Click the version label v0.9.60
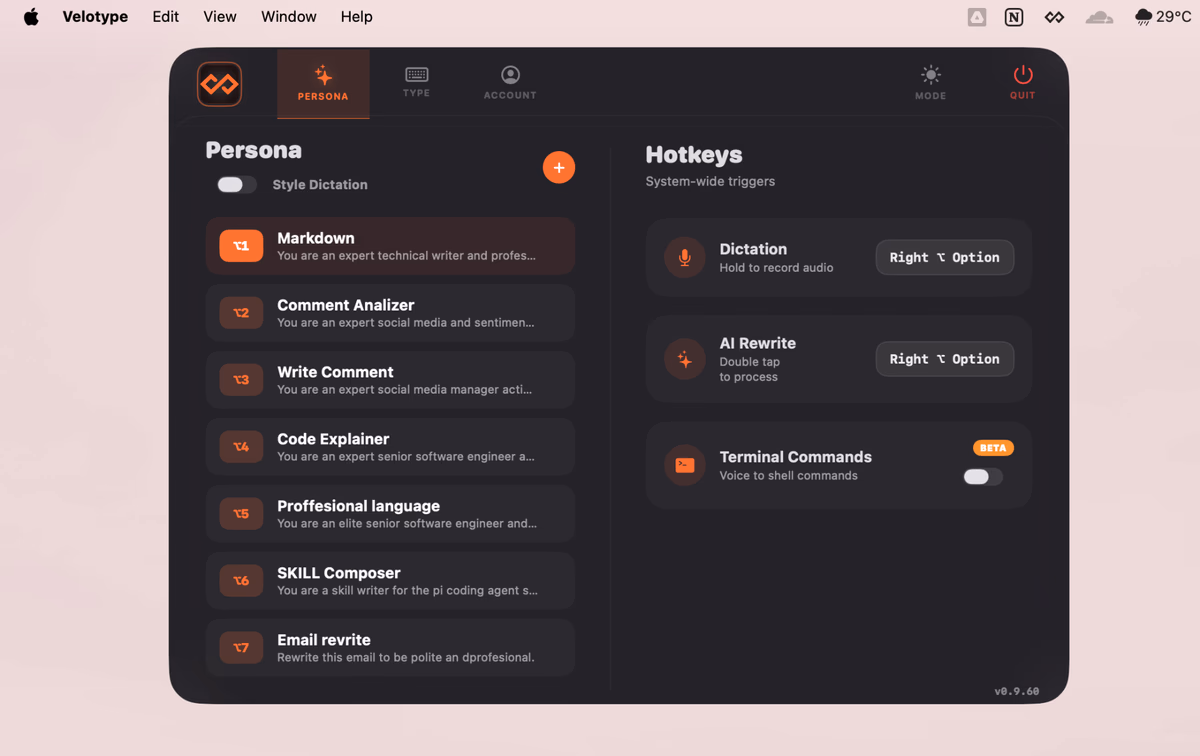The width and height of the screenshot is (1200, 756). tap(1016, 691)
